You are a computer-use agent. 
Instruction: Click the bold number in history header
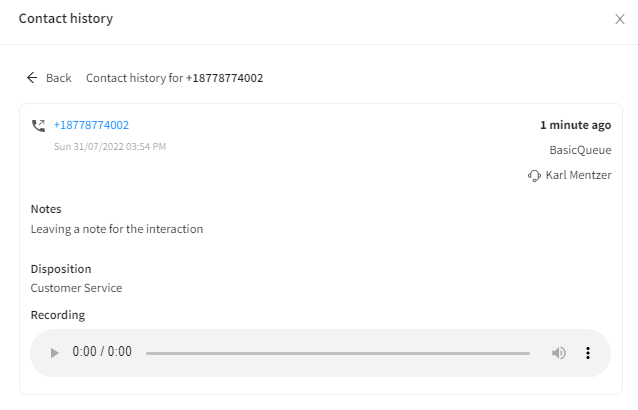(x=225, y=78)
